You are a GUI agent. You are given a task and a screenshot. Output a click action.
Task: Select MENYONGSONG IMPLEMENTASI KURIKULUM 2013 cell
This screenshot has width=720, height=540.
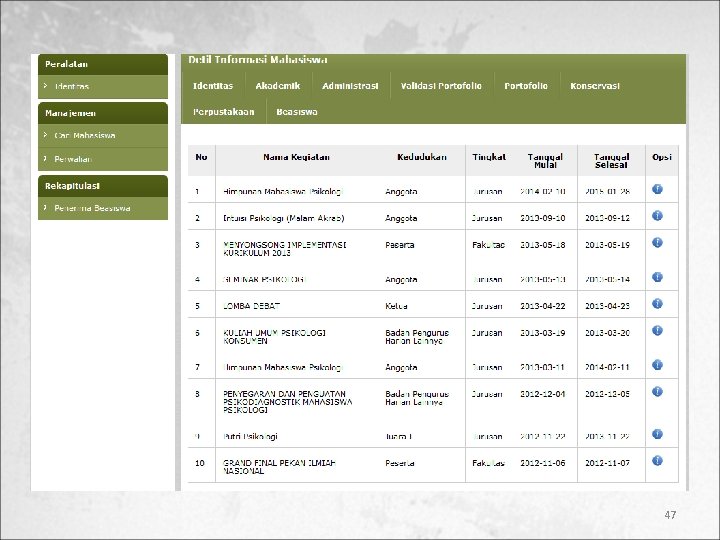(285, 249)
